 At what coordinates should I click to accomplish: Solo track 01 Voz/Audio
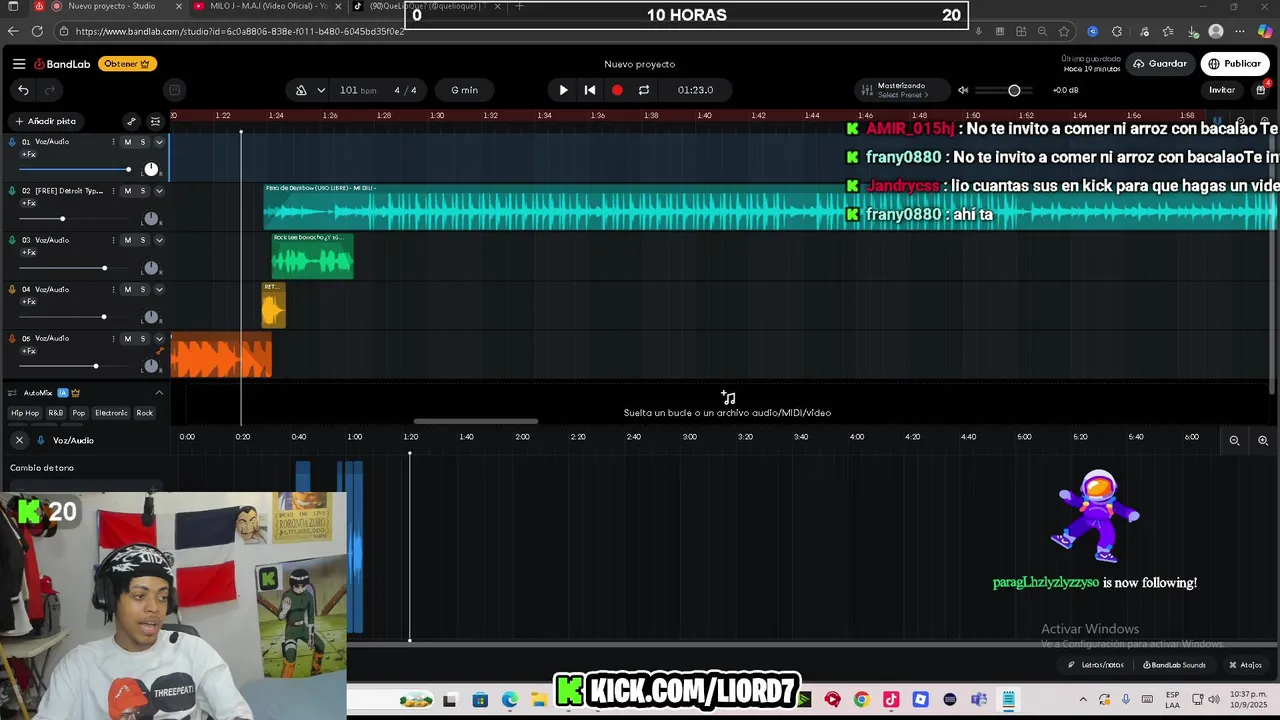pyautogui.click(x=142, y=142)
